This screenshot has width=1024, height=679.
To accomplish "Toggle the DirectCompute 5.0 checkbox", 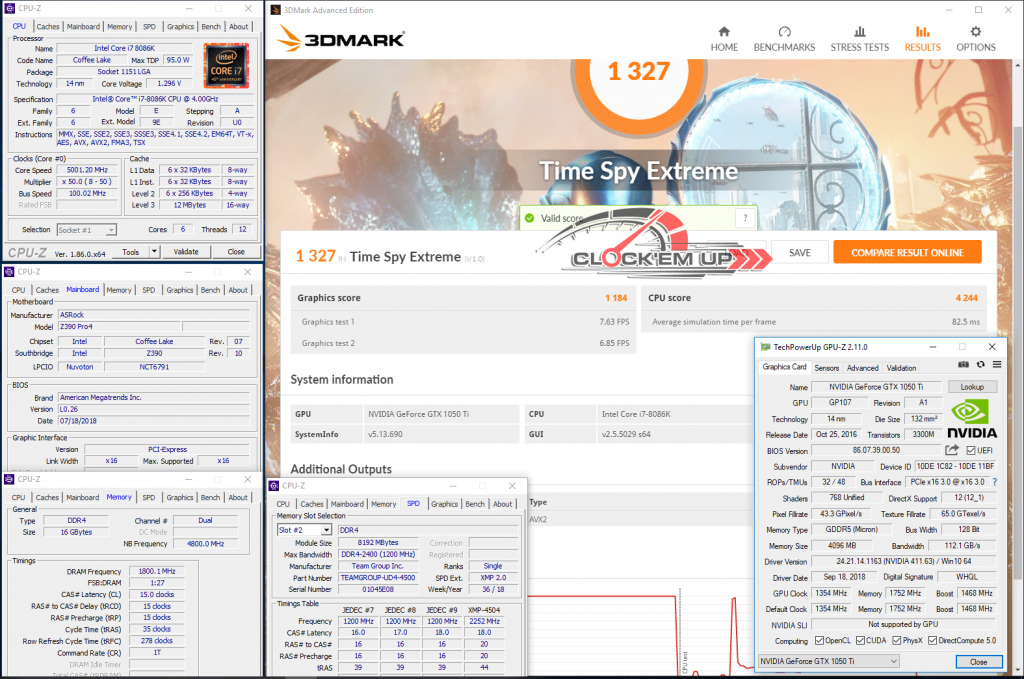I will point(933,640).
